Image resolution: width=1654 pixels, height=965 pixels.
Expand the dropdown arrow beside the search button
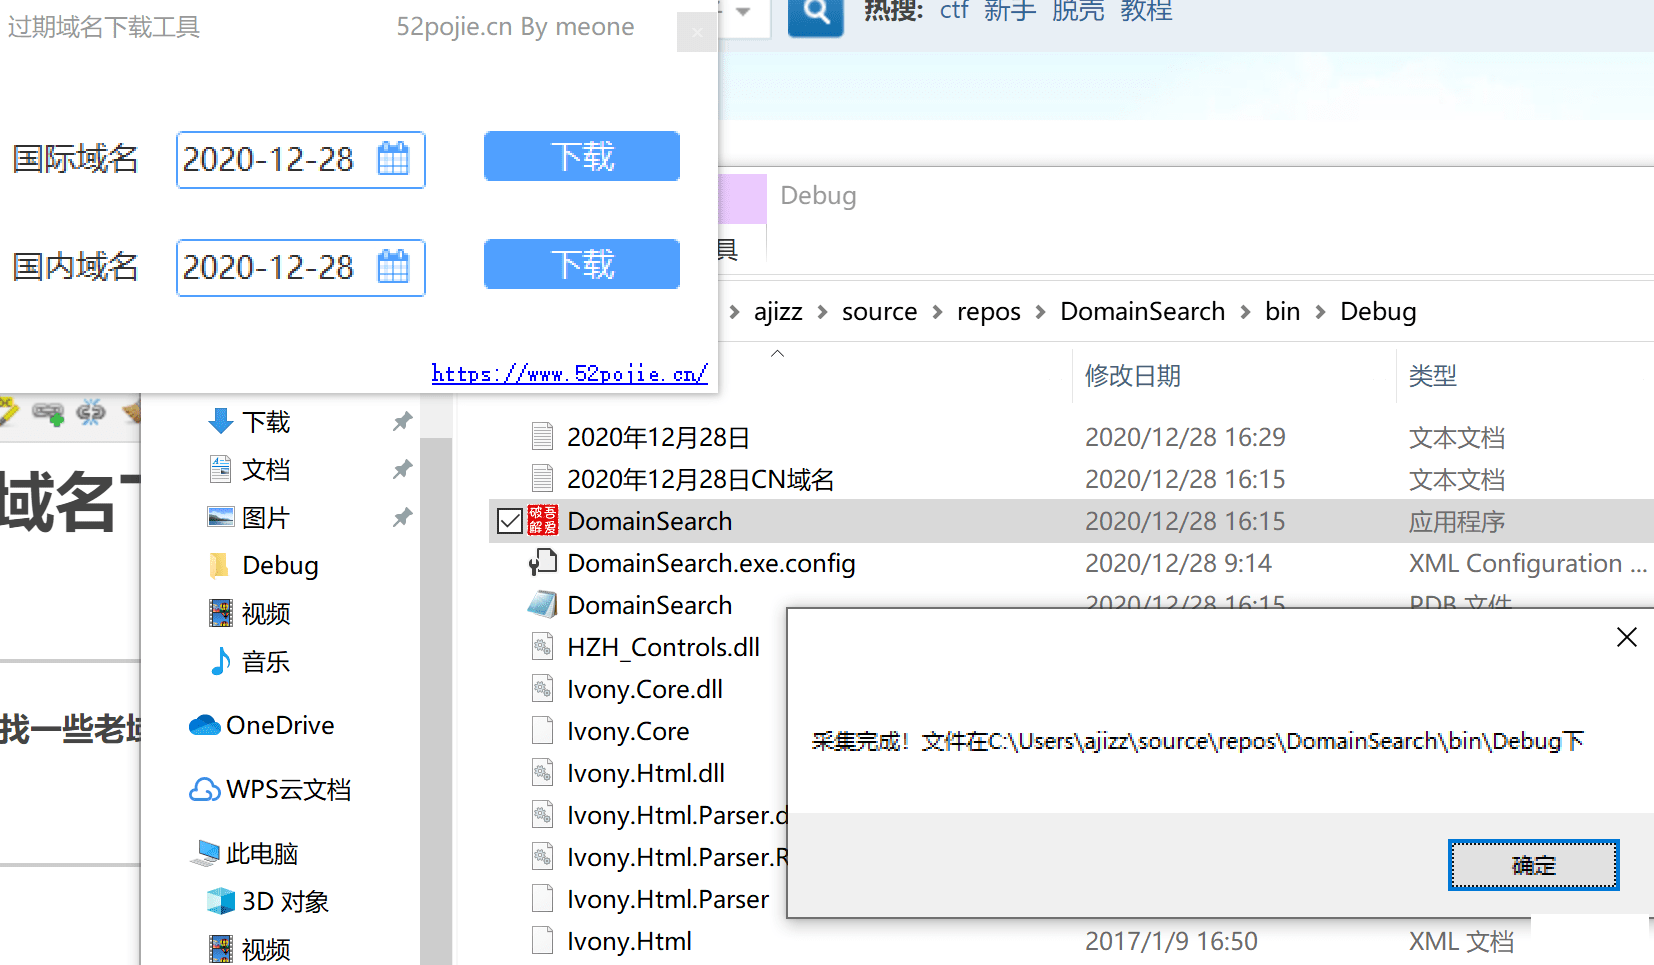[x=743, y=12]
